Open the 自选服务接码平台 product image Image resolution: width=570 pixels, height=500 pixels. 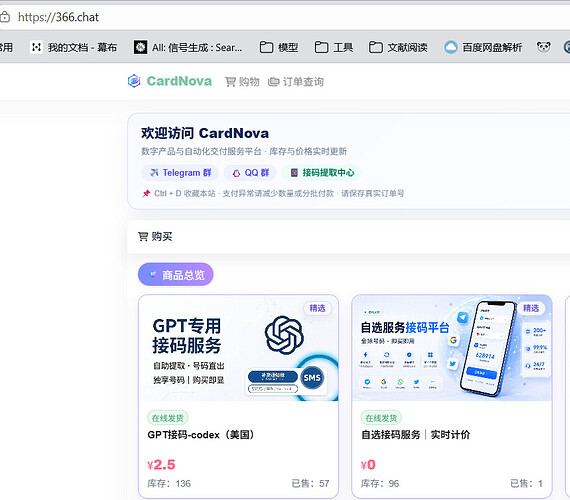452,348
